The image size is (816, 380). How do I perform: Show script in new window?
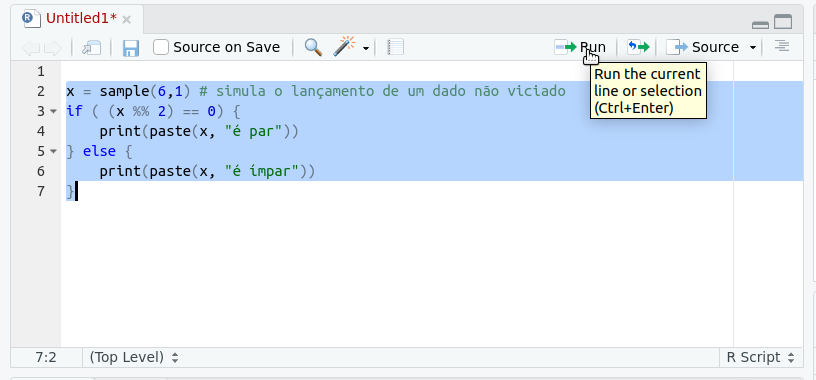click(92, 48)
